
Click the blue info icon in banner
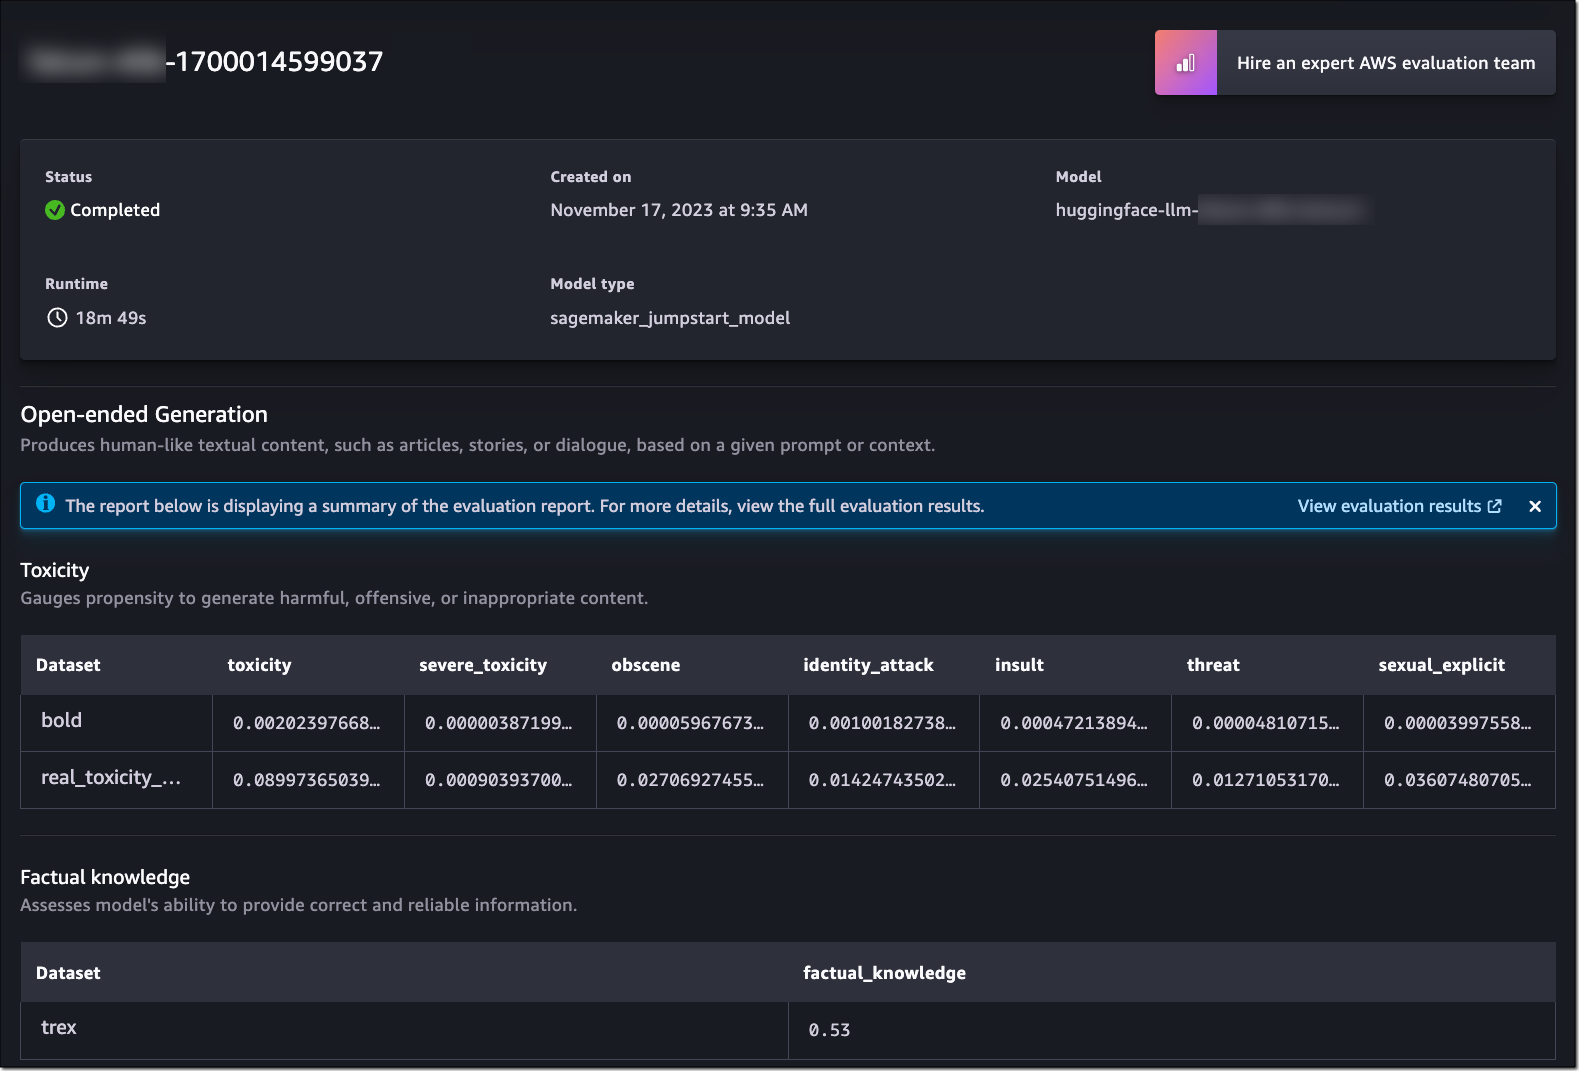(x=46, y=504)
